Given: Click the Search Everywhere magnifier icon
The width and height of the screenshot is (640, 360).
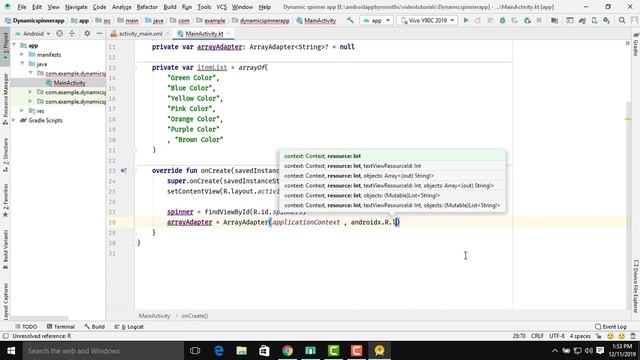Looking at the screenshot, I should click(622, 20).
